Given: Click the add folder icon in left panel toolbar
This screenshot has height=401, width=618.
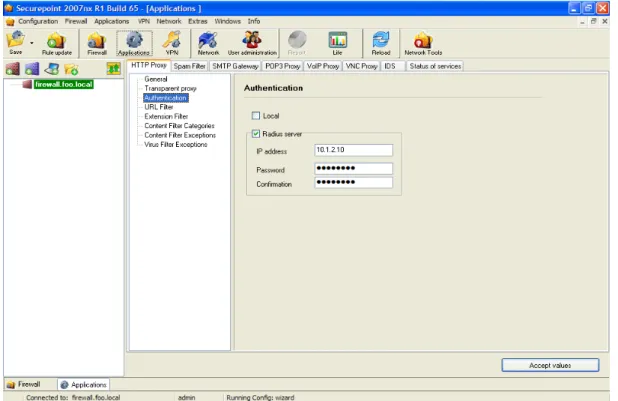Looking at the screenshot, I should [x=71, y=69].
